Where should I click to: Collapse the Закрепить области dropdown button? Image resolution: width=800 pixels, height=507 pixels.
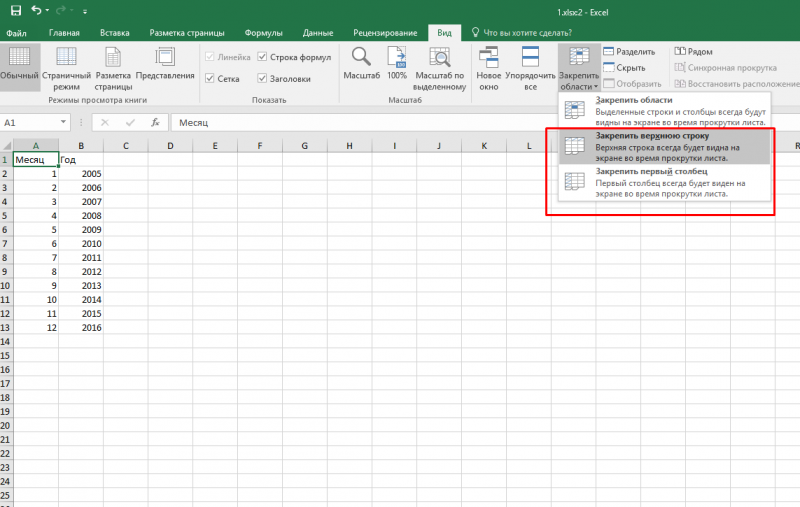pos(579,68)
